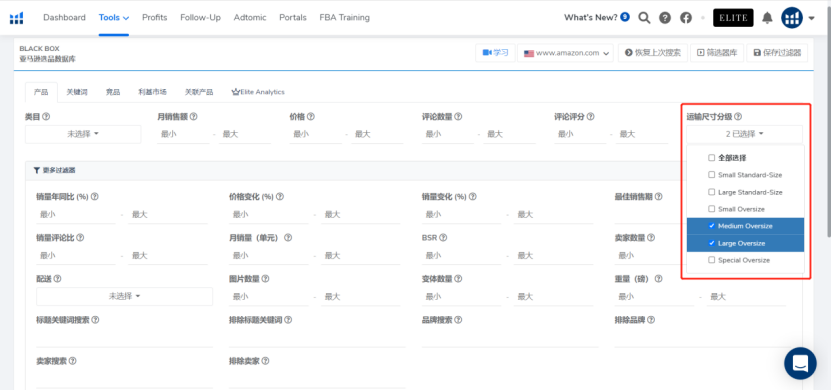Focus the BSR 最小 input

[x=460, y=256]
